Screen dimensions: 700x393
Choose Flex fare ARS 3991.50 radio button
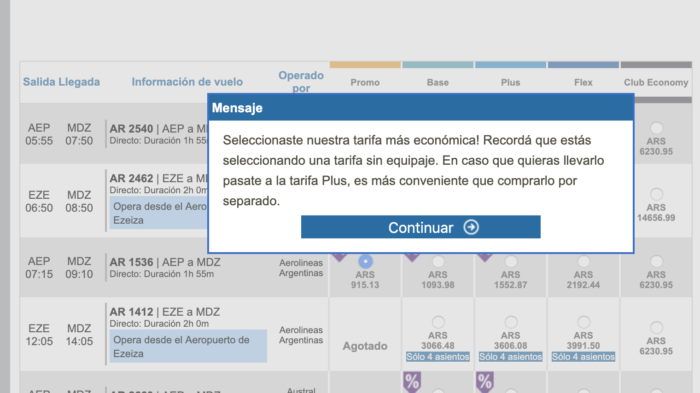pyautogui.click(x=583, y=322)
